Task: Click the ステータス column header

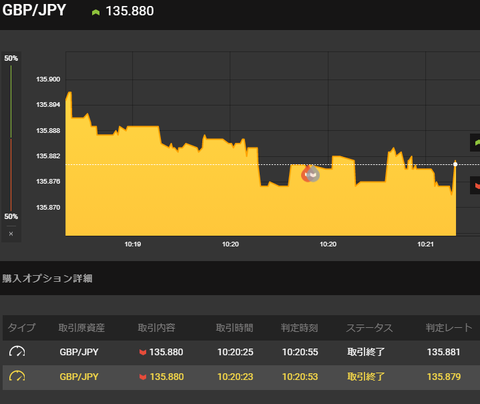Action: [x=369, y=328]
